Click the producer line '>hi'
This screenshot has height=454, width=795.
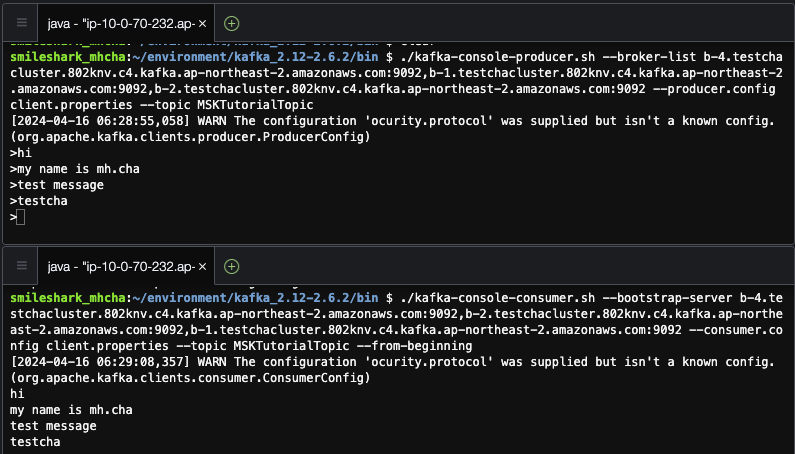21,153
